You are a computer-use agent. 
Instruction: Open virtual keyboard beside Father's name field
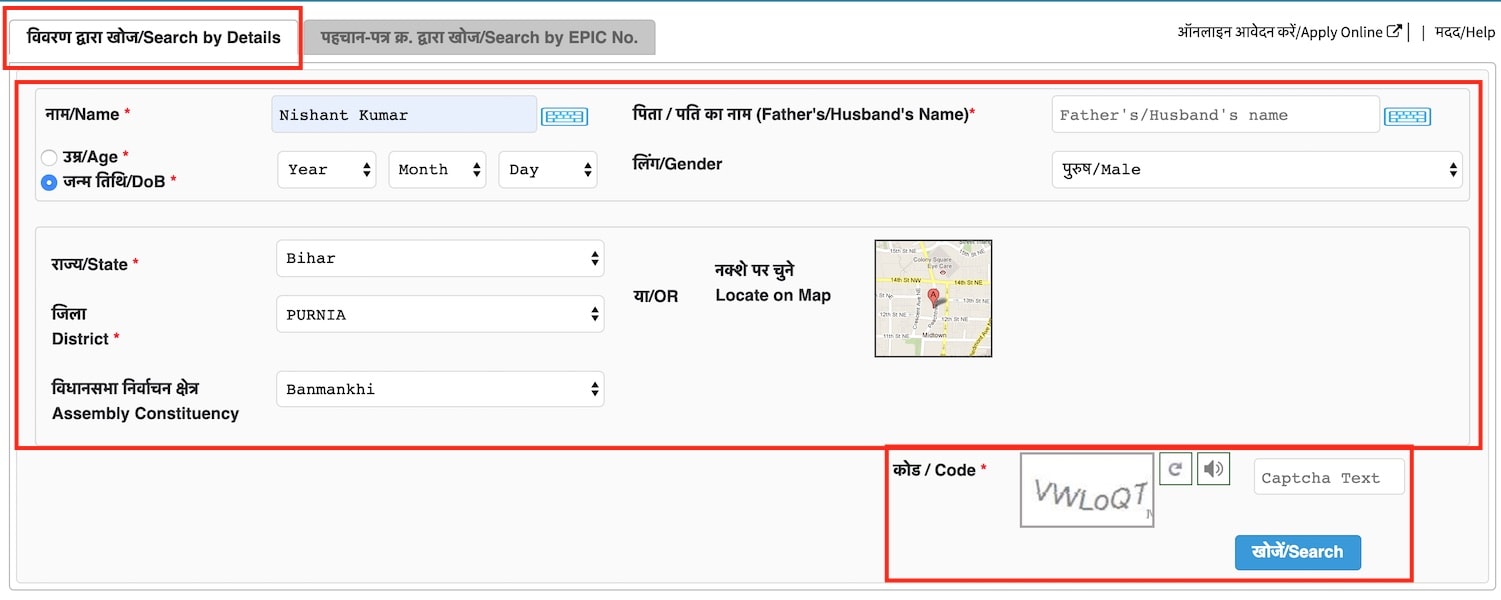coord(1407,116)
